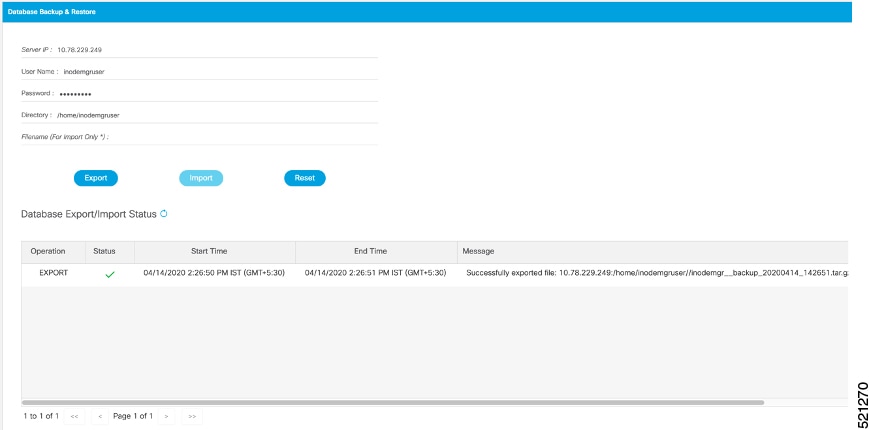Screen dimensions: 869x430
Task: Click the green success checkmark in the EXPORT row
Action: coord(110,274)
